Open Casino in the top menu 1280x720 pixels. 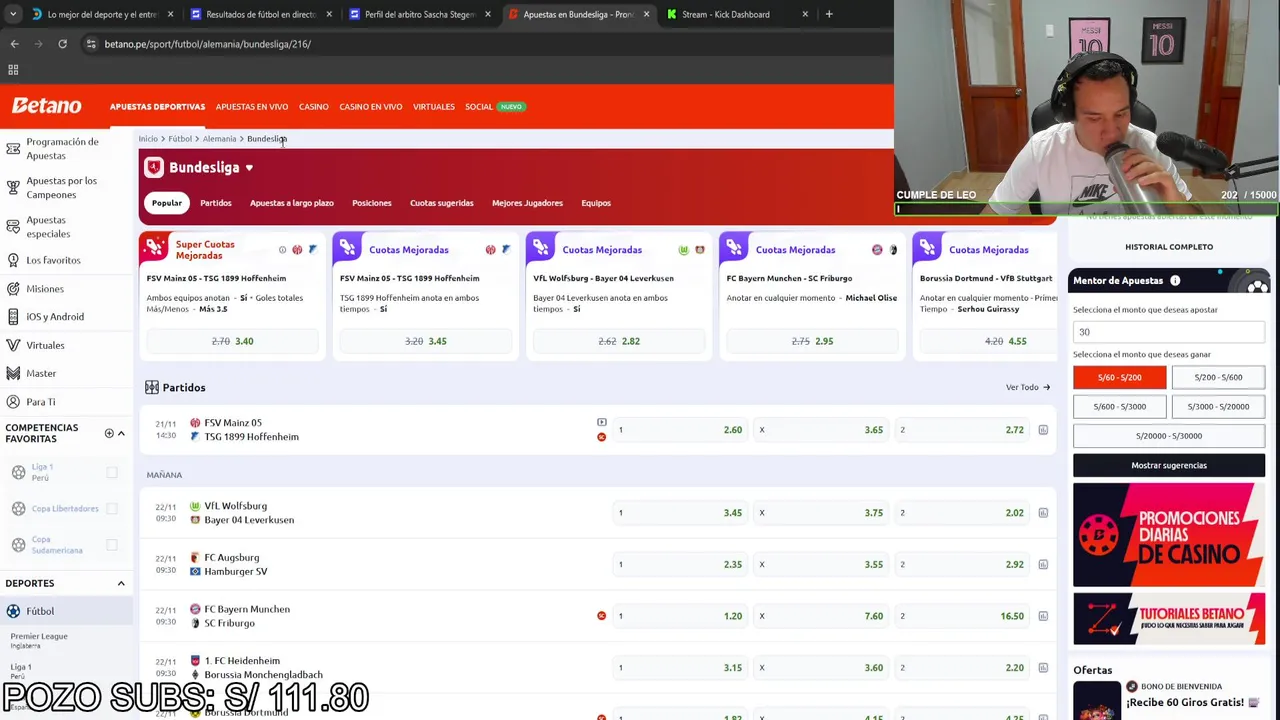pyautogui.click(x=314, y=107)
